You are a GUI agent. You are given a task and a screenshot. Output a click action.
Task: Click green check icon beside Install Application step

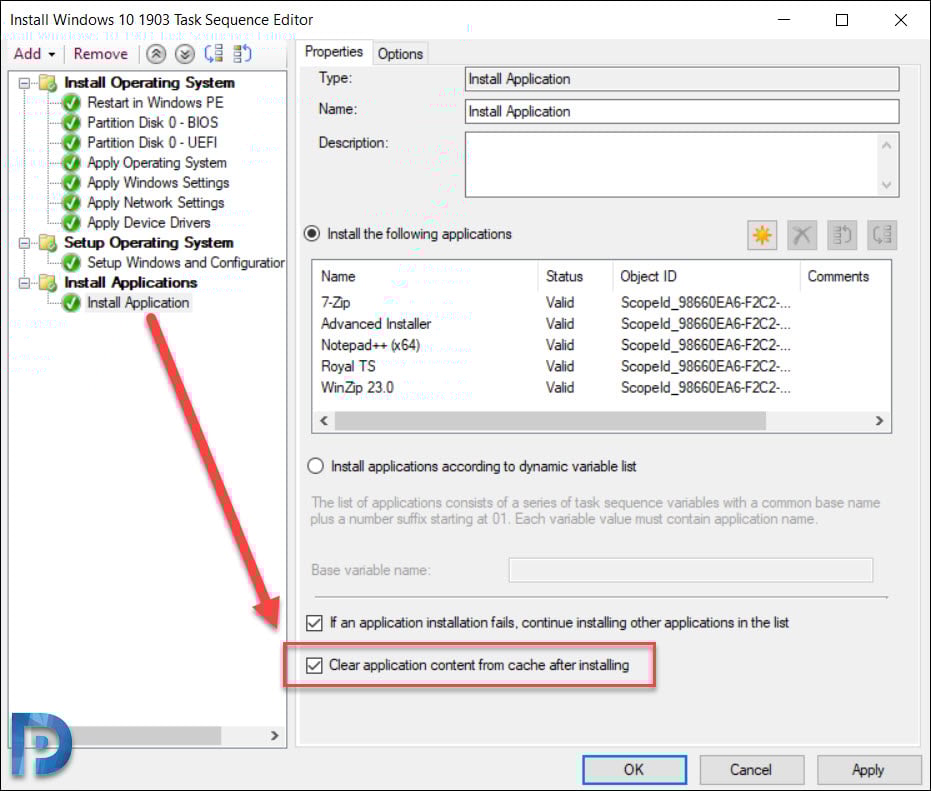point(71,303)
